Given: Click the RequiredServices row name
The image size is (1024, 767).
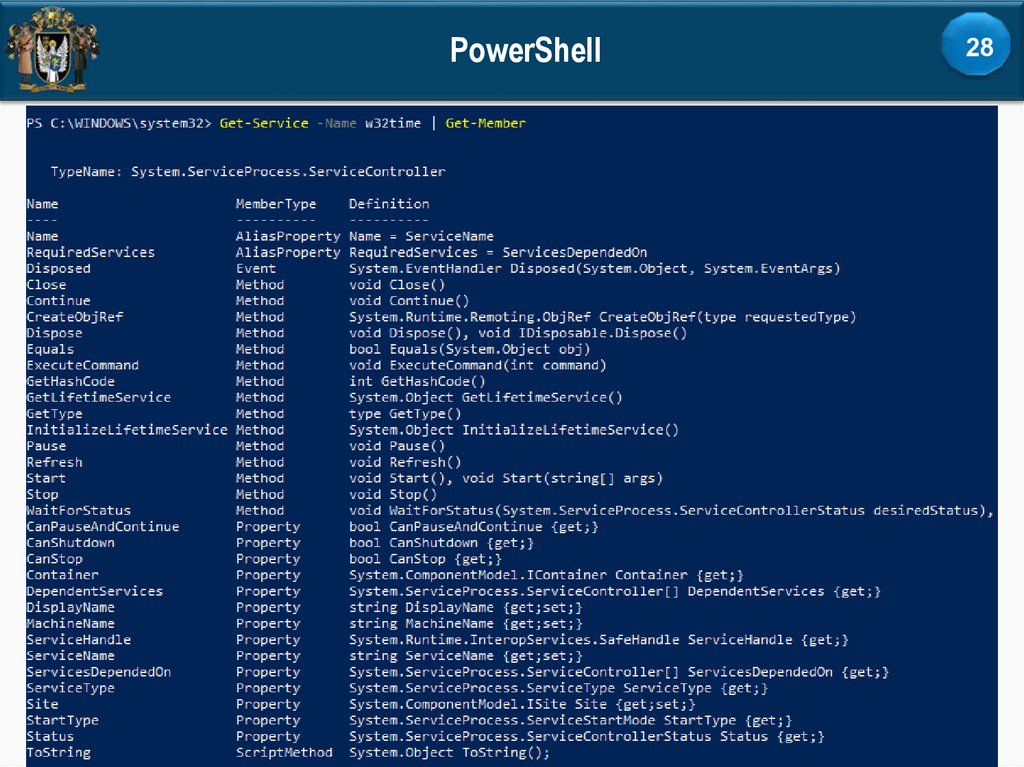Looking at the screenshot, I should point(91,252).
